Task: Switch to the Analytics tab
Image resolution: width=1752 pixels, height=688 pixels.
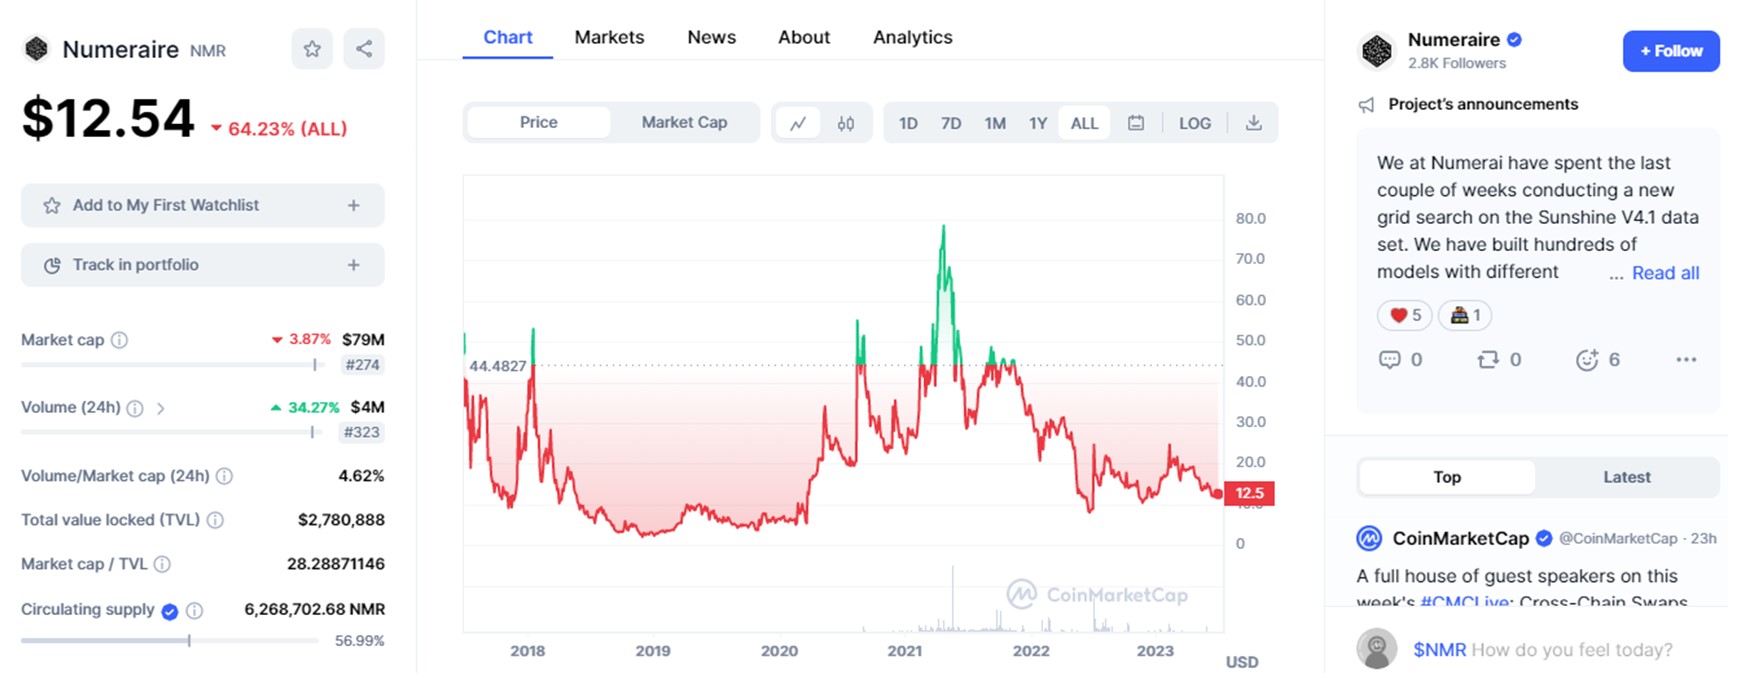Action: point(912,37)
